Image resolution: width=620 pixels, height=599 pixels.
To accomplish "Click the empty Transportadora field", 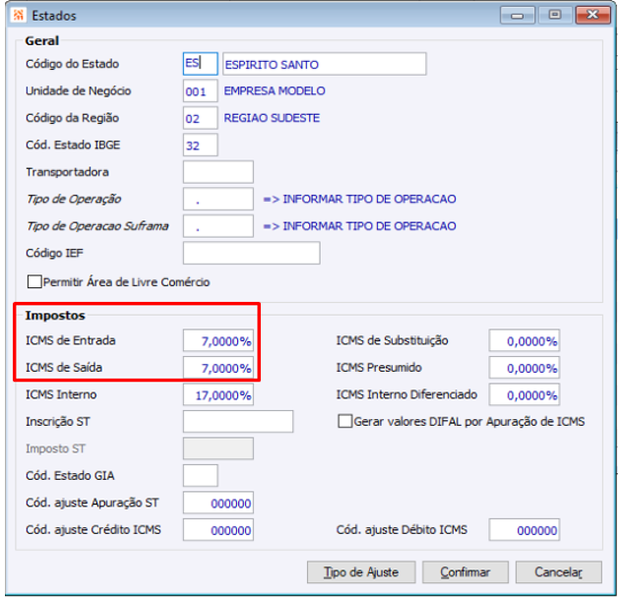I will point(218,172).
